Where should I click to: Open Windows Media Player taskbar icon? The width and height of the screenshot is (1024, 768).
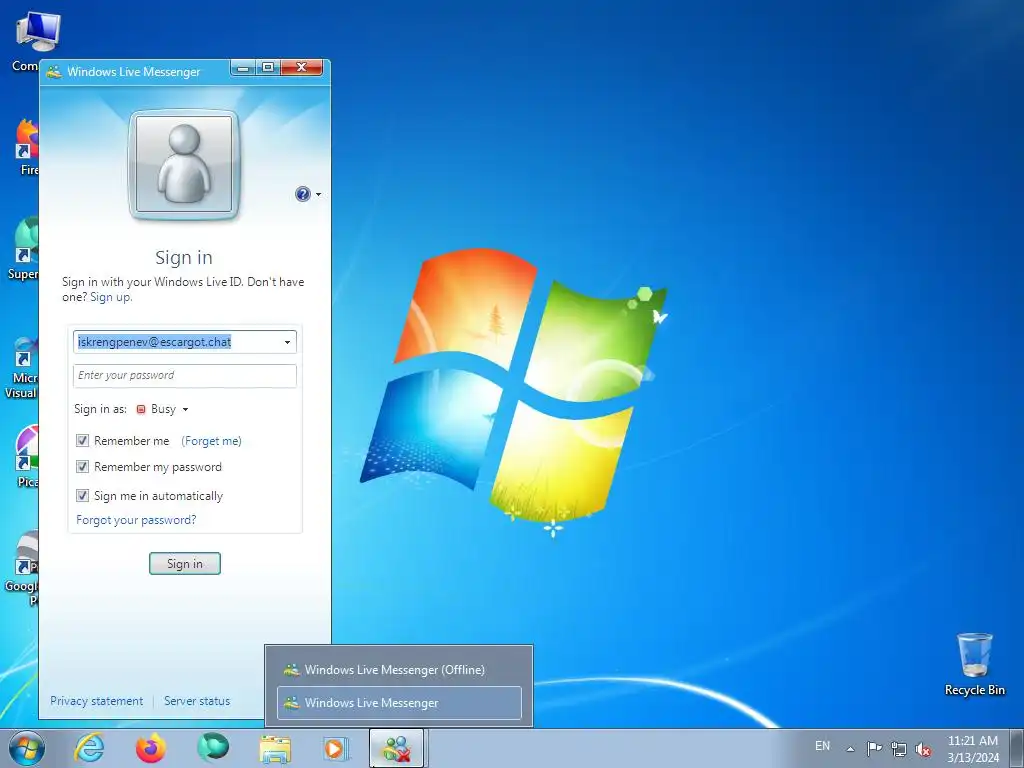coord(337,748)
